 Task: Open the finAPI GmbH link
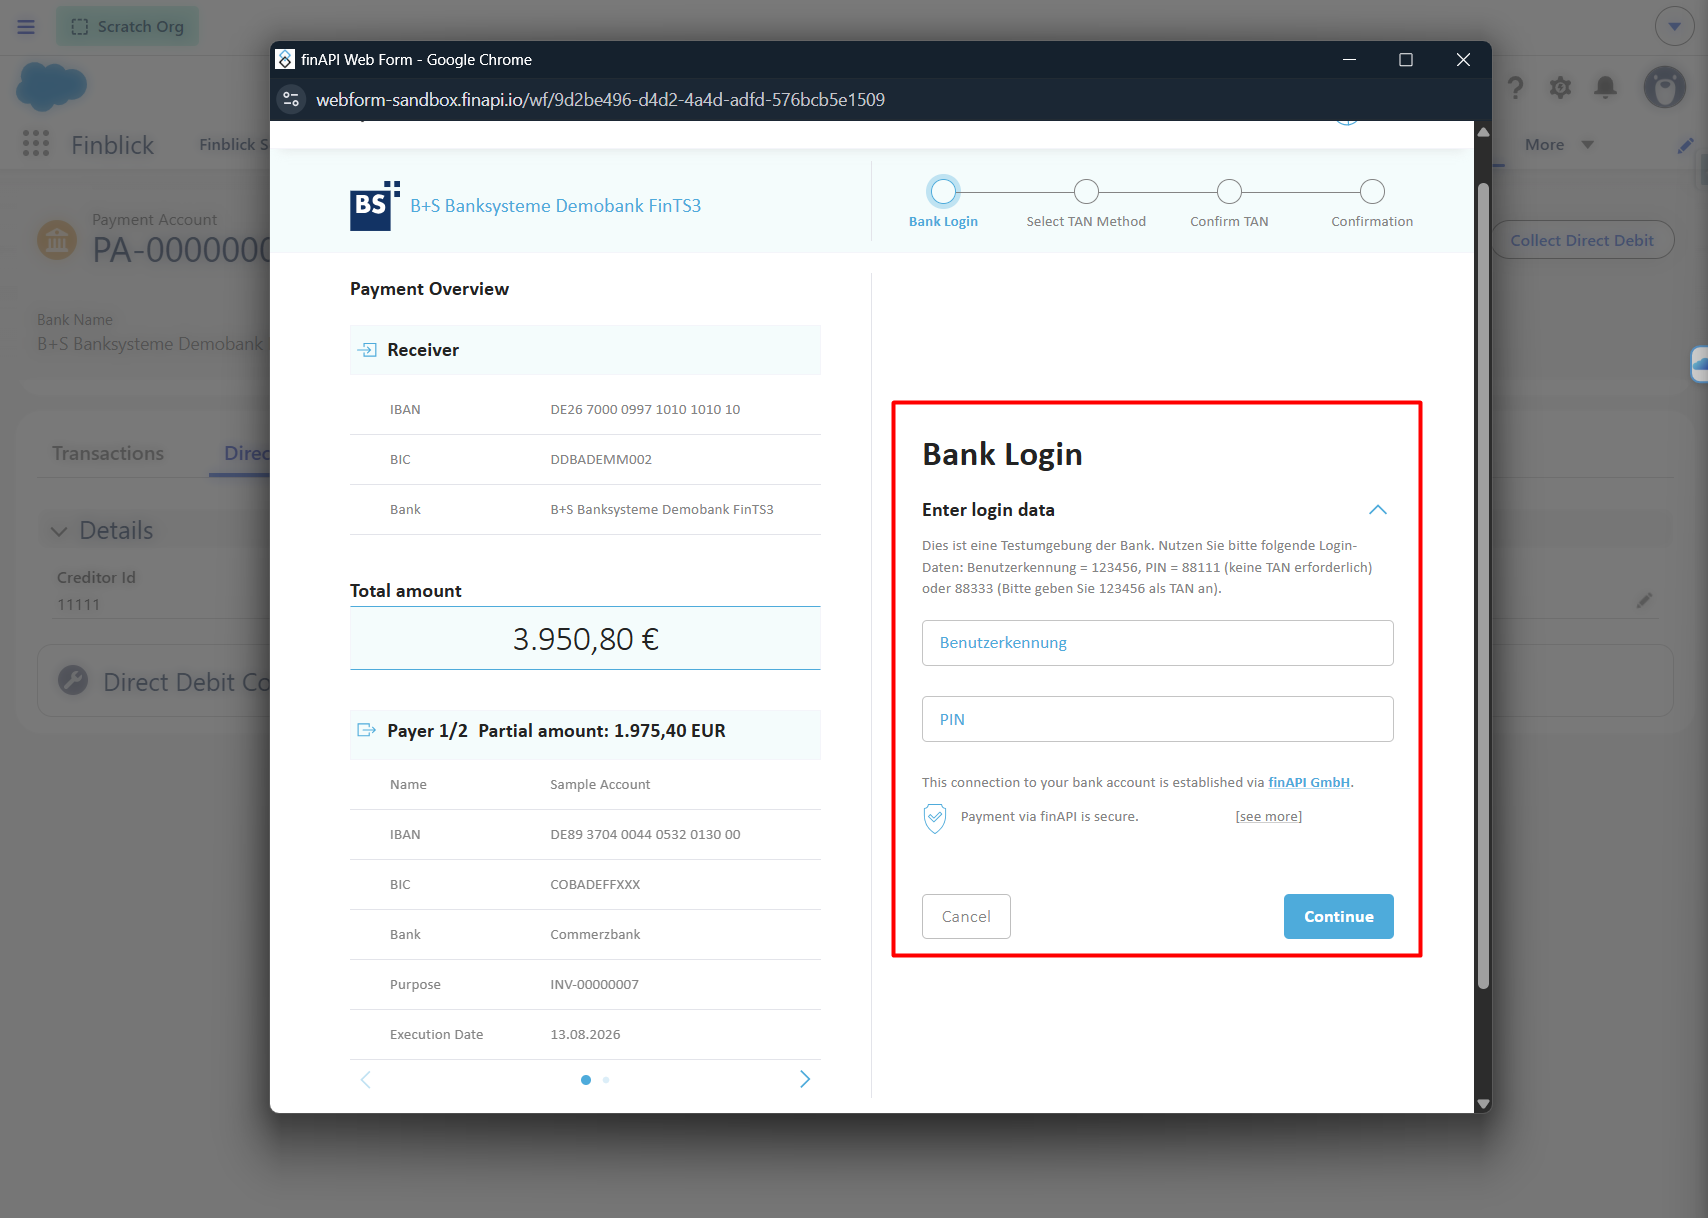pos(1308,783)
